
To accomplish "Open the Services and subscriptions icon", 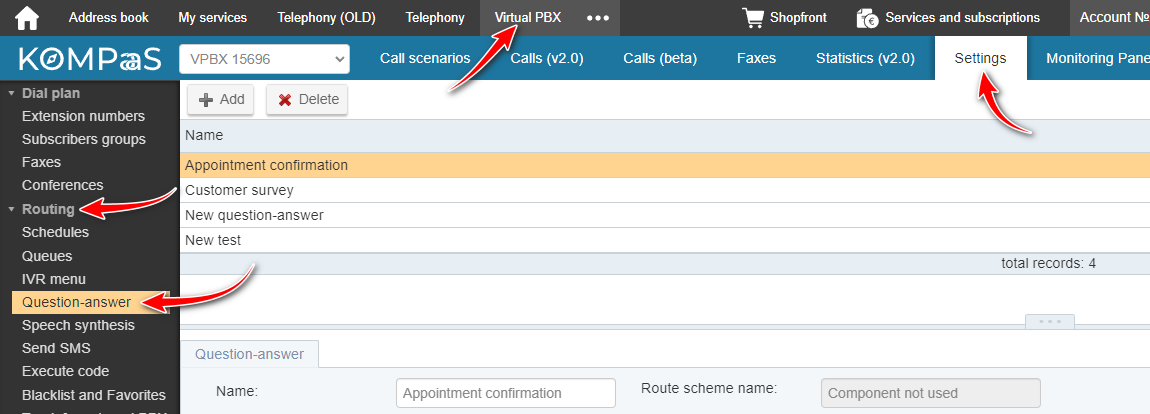I will pos(868,18).
